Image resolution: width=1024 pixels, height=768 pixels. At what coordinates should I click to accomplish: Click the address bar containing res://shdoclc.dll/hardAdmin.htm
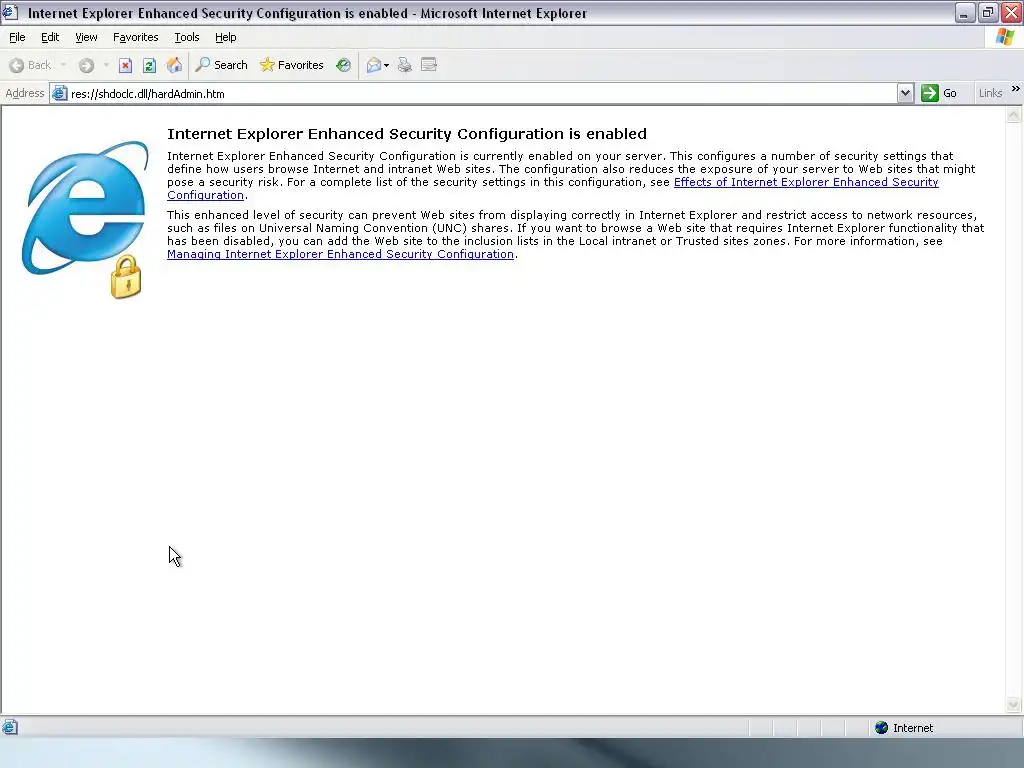(x=481, y=93)
